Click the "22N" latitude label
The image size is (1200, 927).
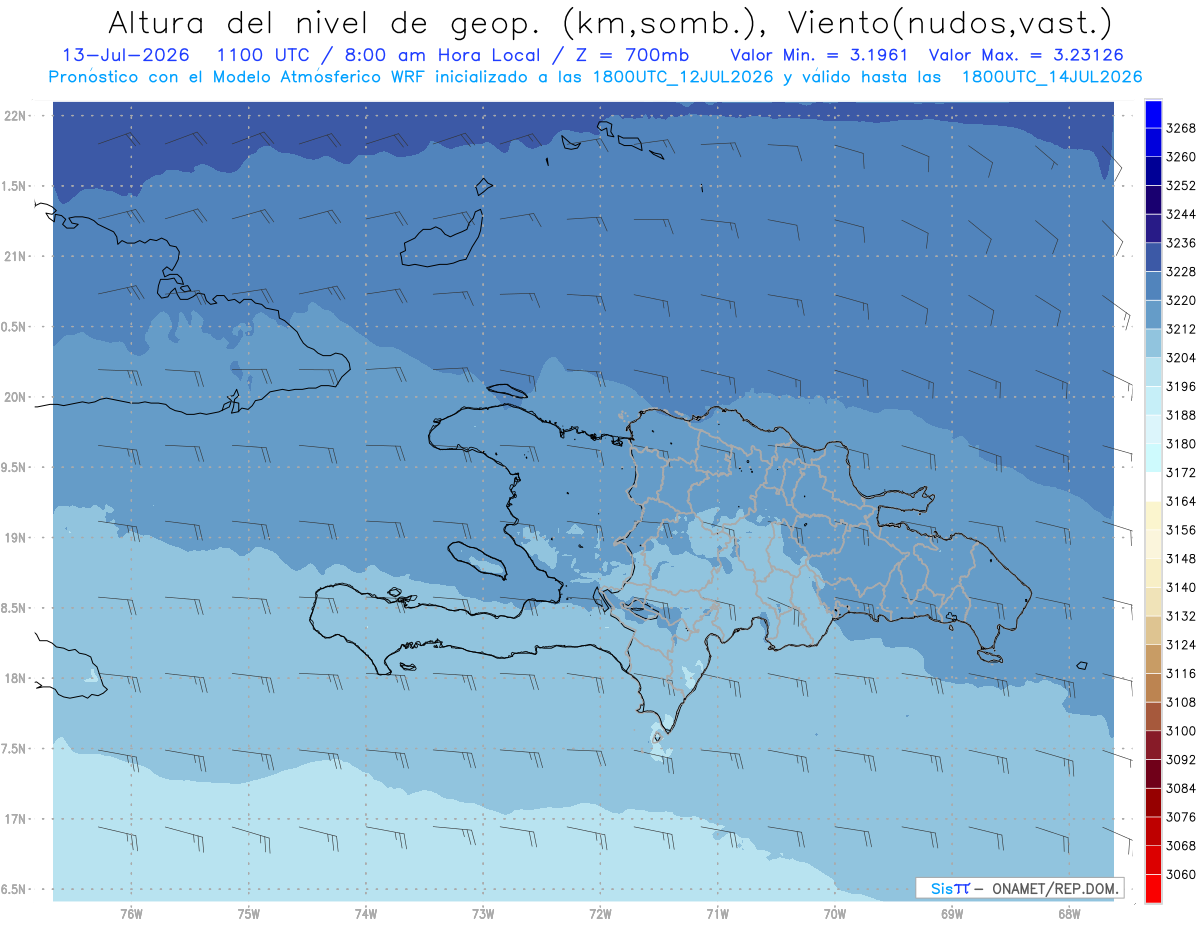[15, 116]
